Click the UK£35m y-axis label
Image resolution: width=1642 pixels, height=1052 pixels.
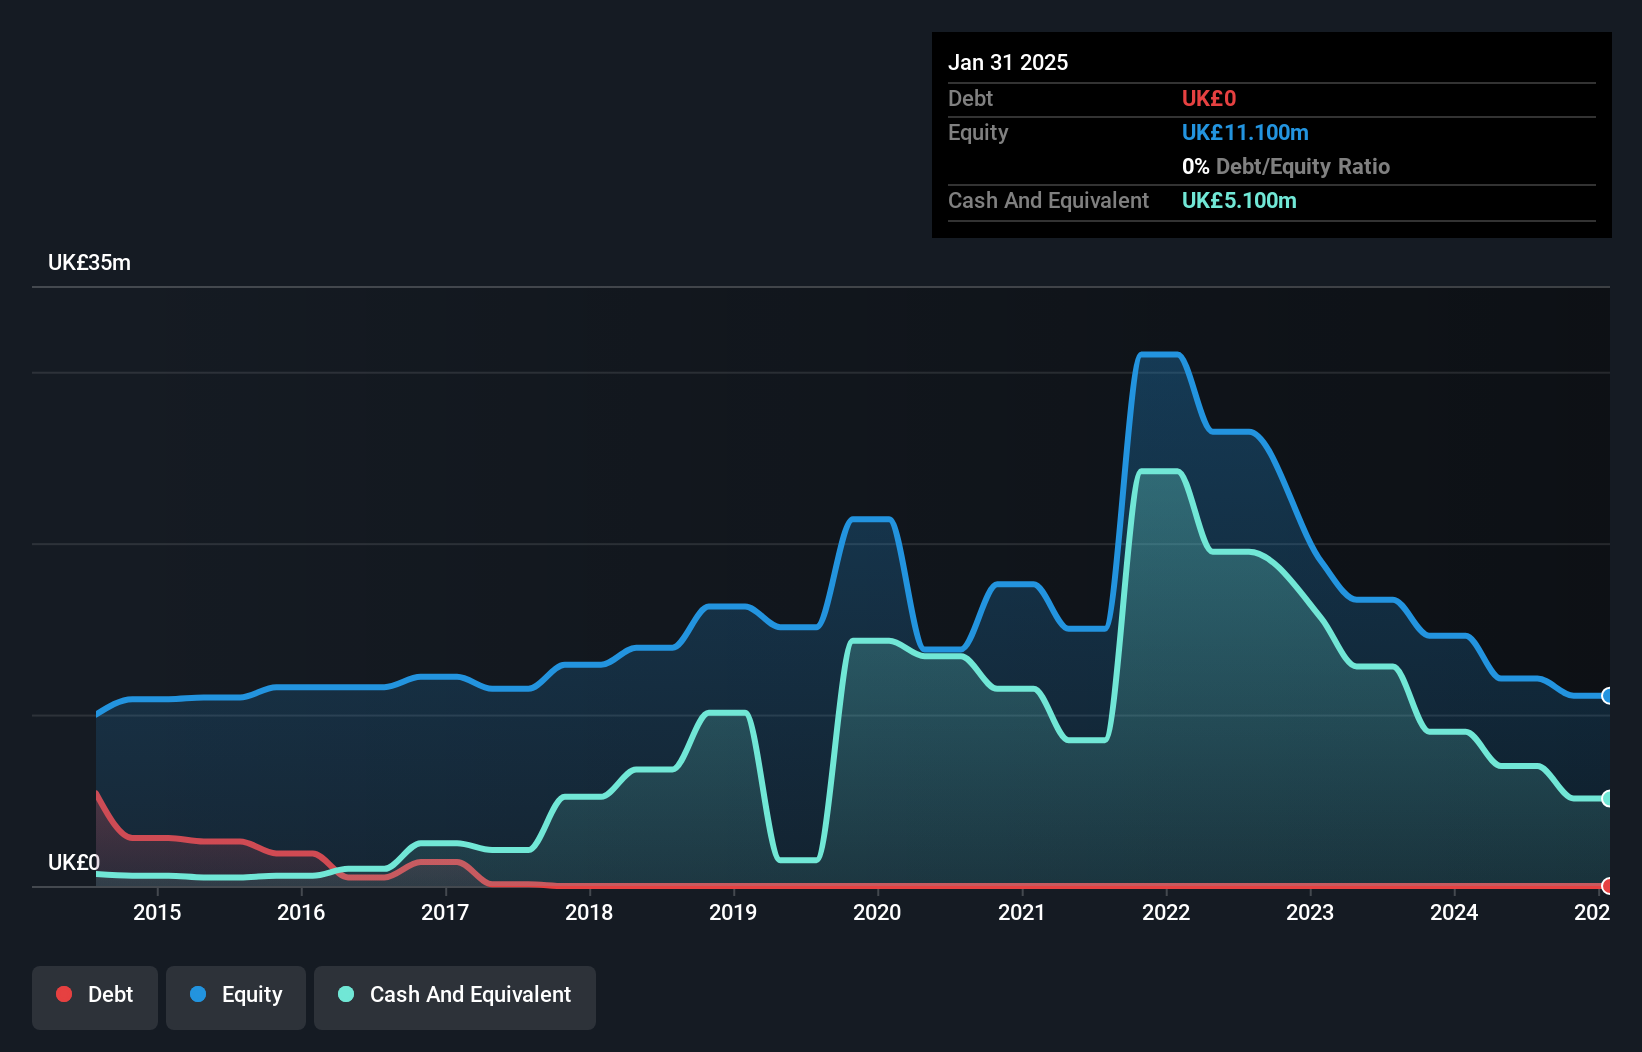click(x=89, y=263)
